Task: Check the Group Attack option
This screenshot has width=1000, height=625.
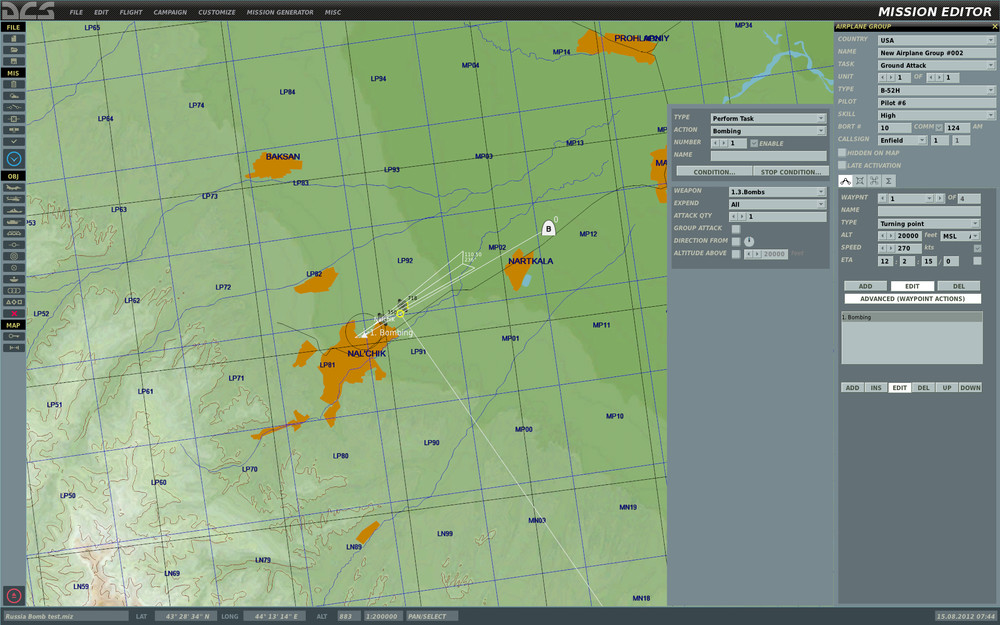Action: point(736,229)
